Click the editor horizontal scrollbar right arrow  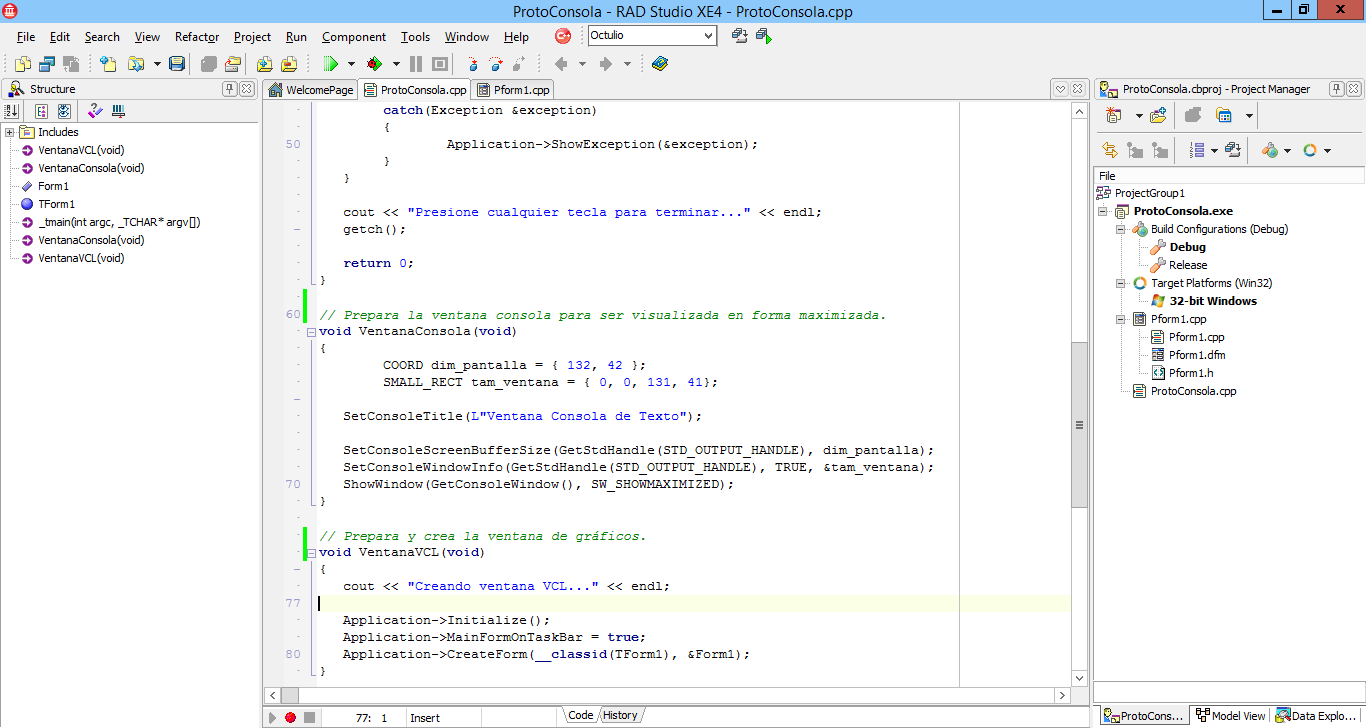(x=1062, y=695)
